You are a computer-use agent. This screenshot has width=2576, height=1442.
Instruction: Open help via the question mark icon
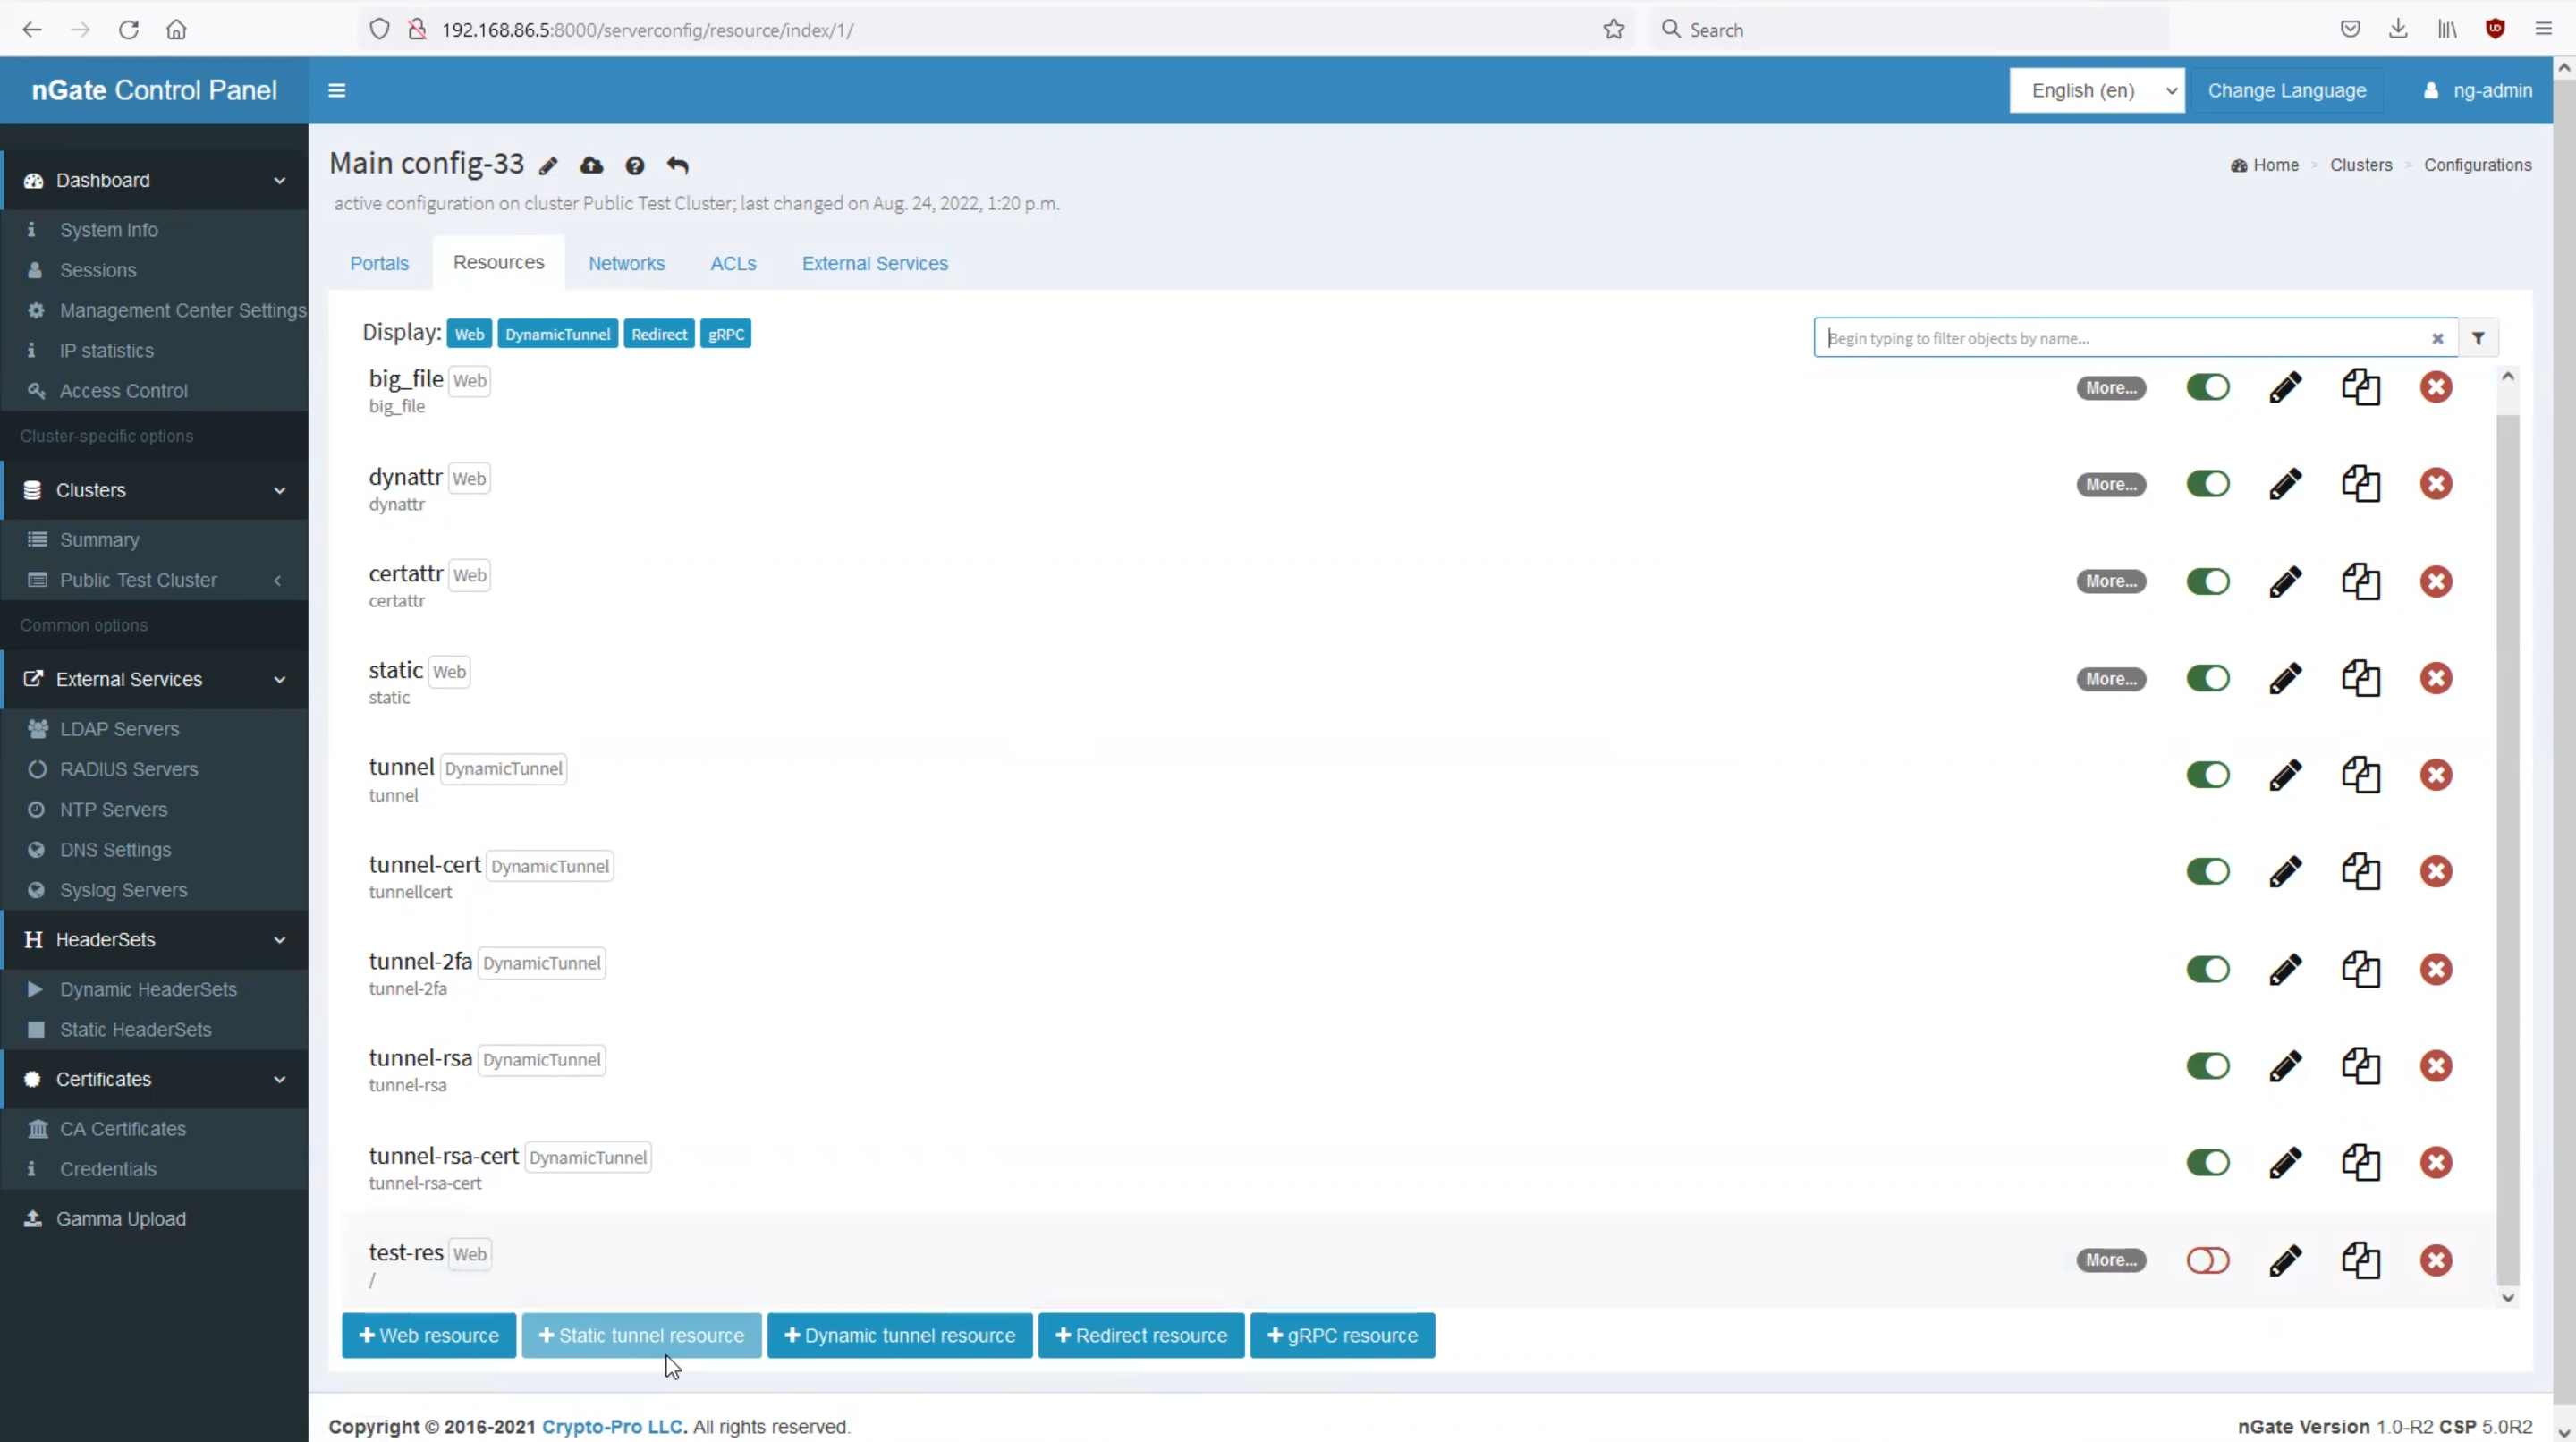[x=635, y=166]
